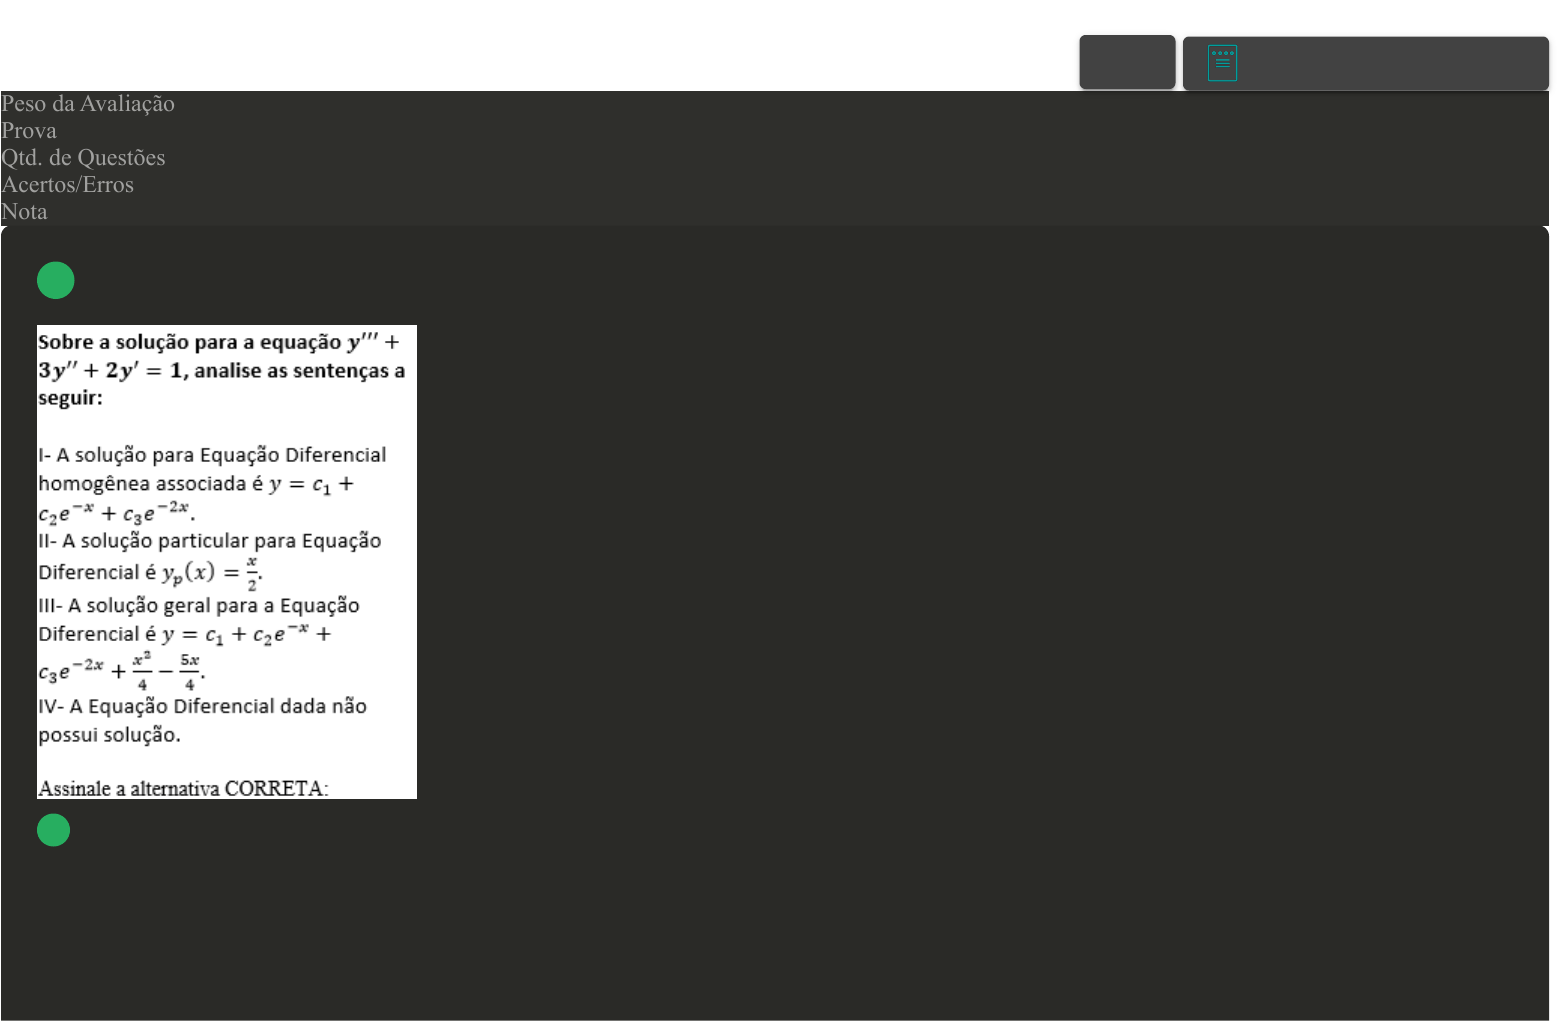Click the 'Peso da Avaliação' label
Viewport: 1560px width, 1021px height.
point(88,104)
